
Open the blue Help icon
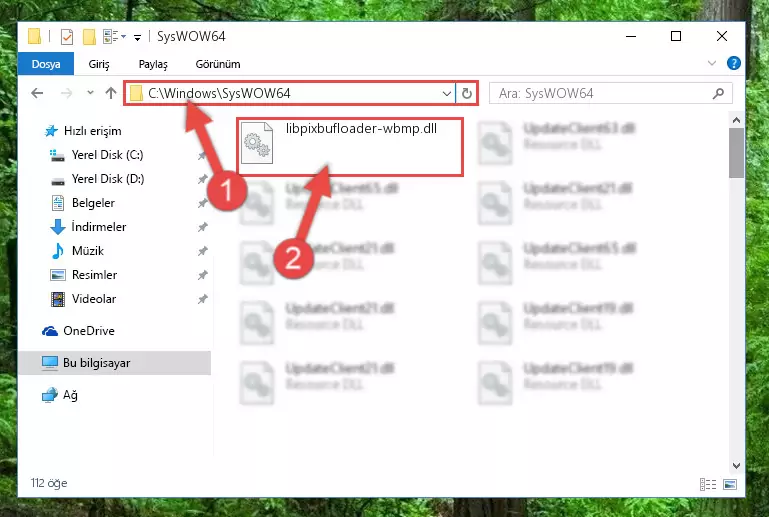click(734, 63)
